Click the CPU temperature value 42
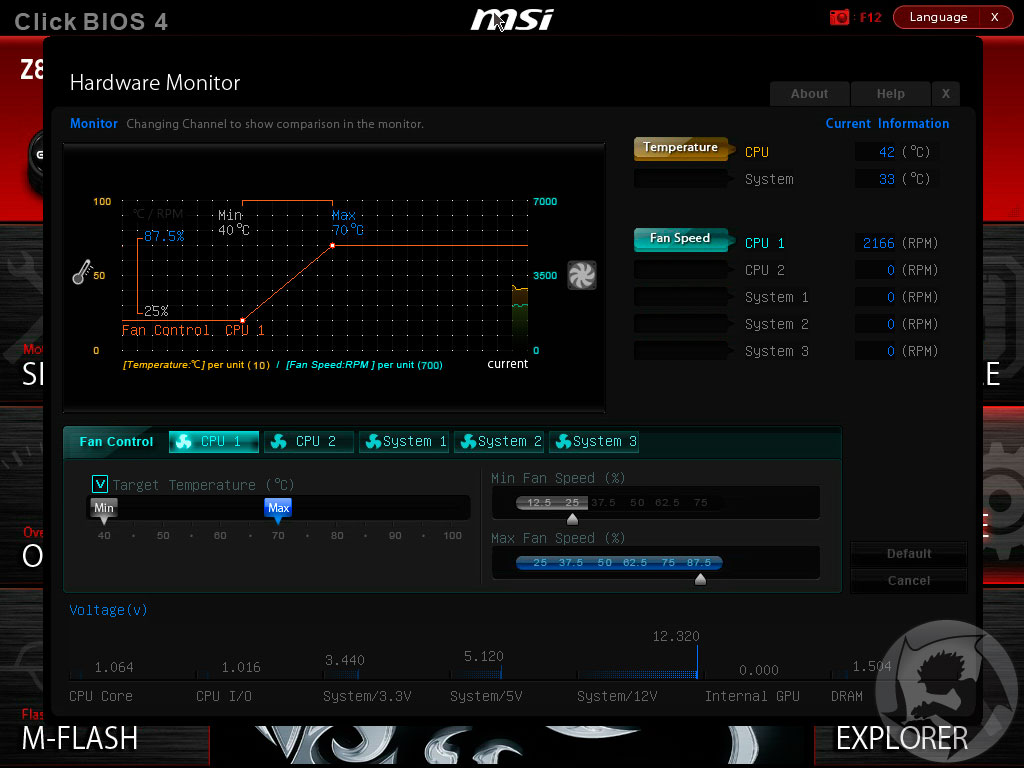The image size is (1024, 768). point(886,152)
